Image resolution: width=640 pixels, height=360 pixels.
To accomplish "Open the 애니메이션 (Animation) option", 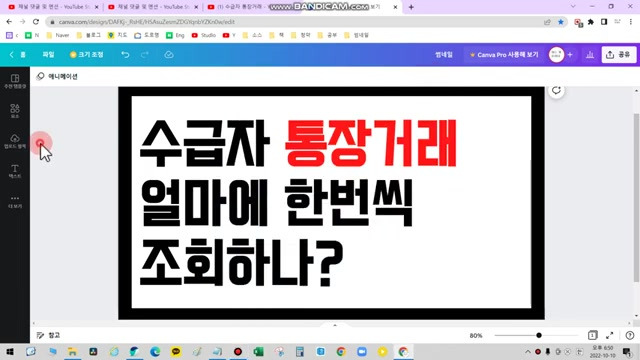I will pyautogui.click(x=57, y=76).
